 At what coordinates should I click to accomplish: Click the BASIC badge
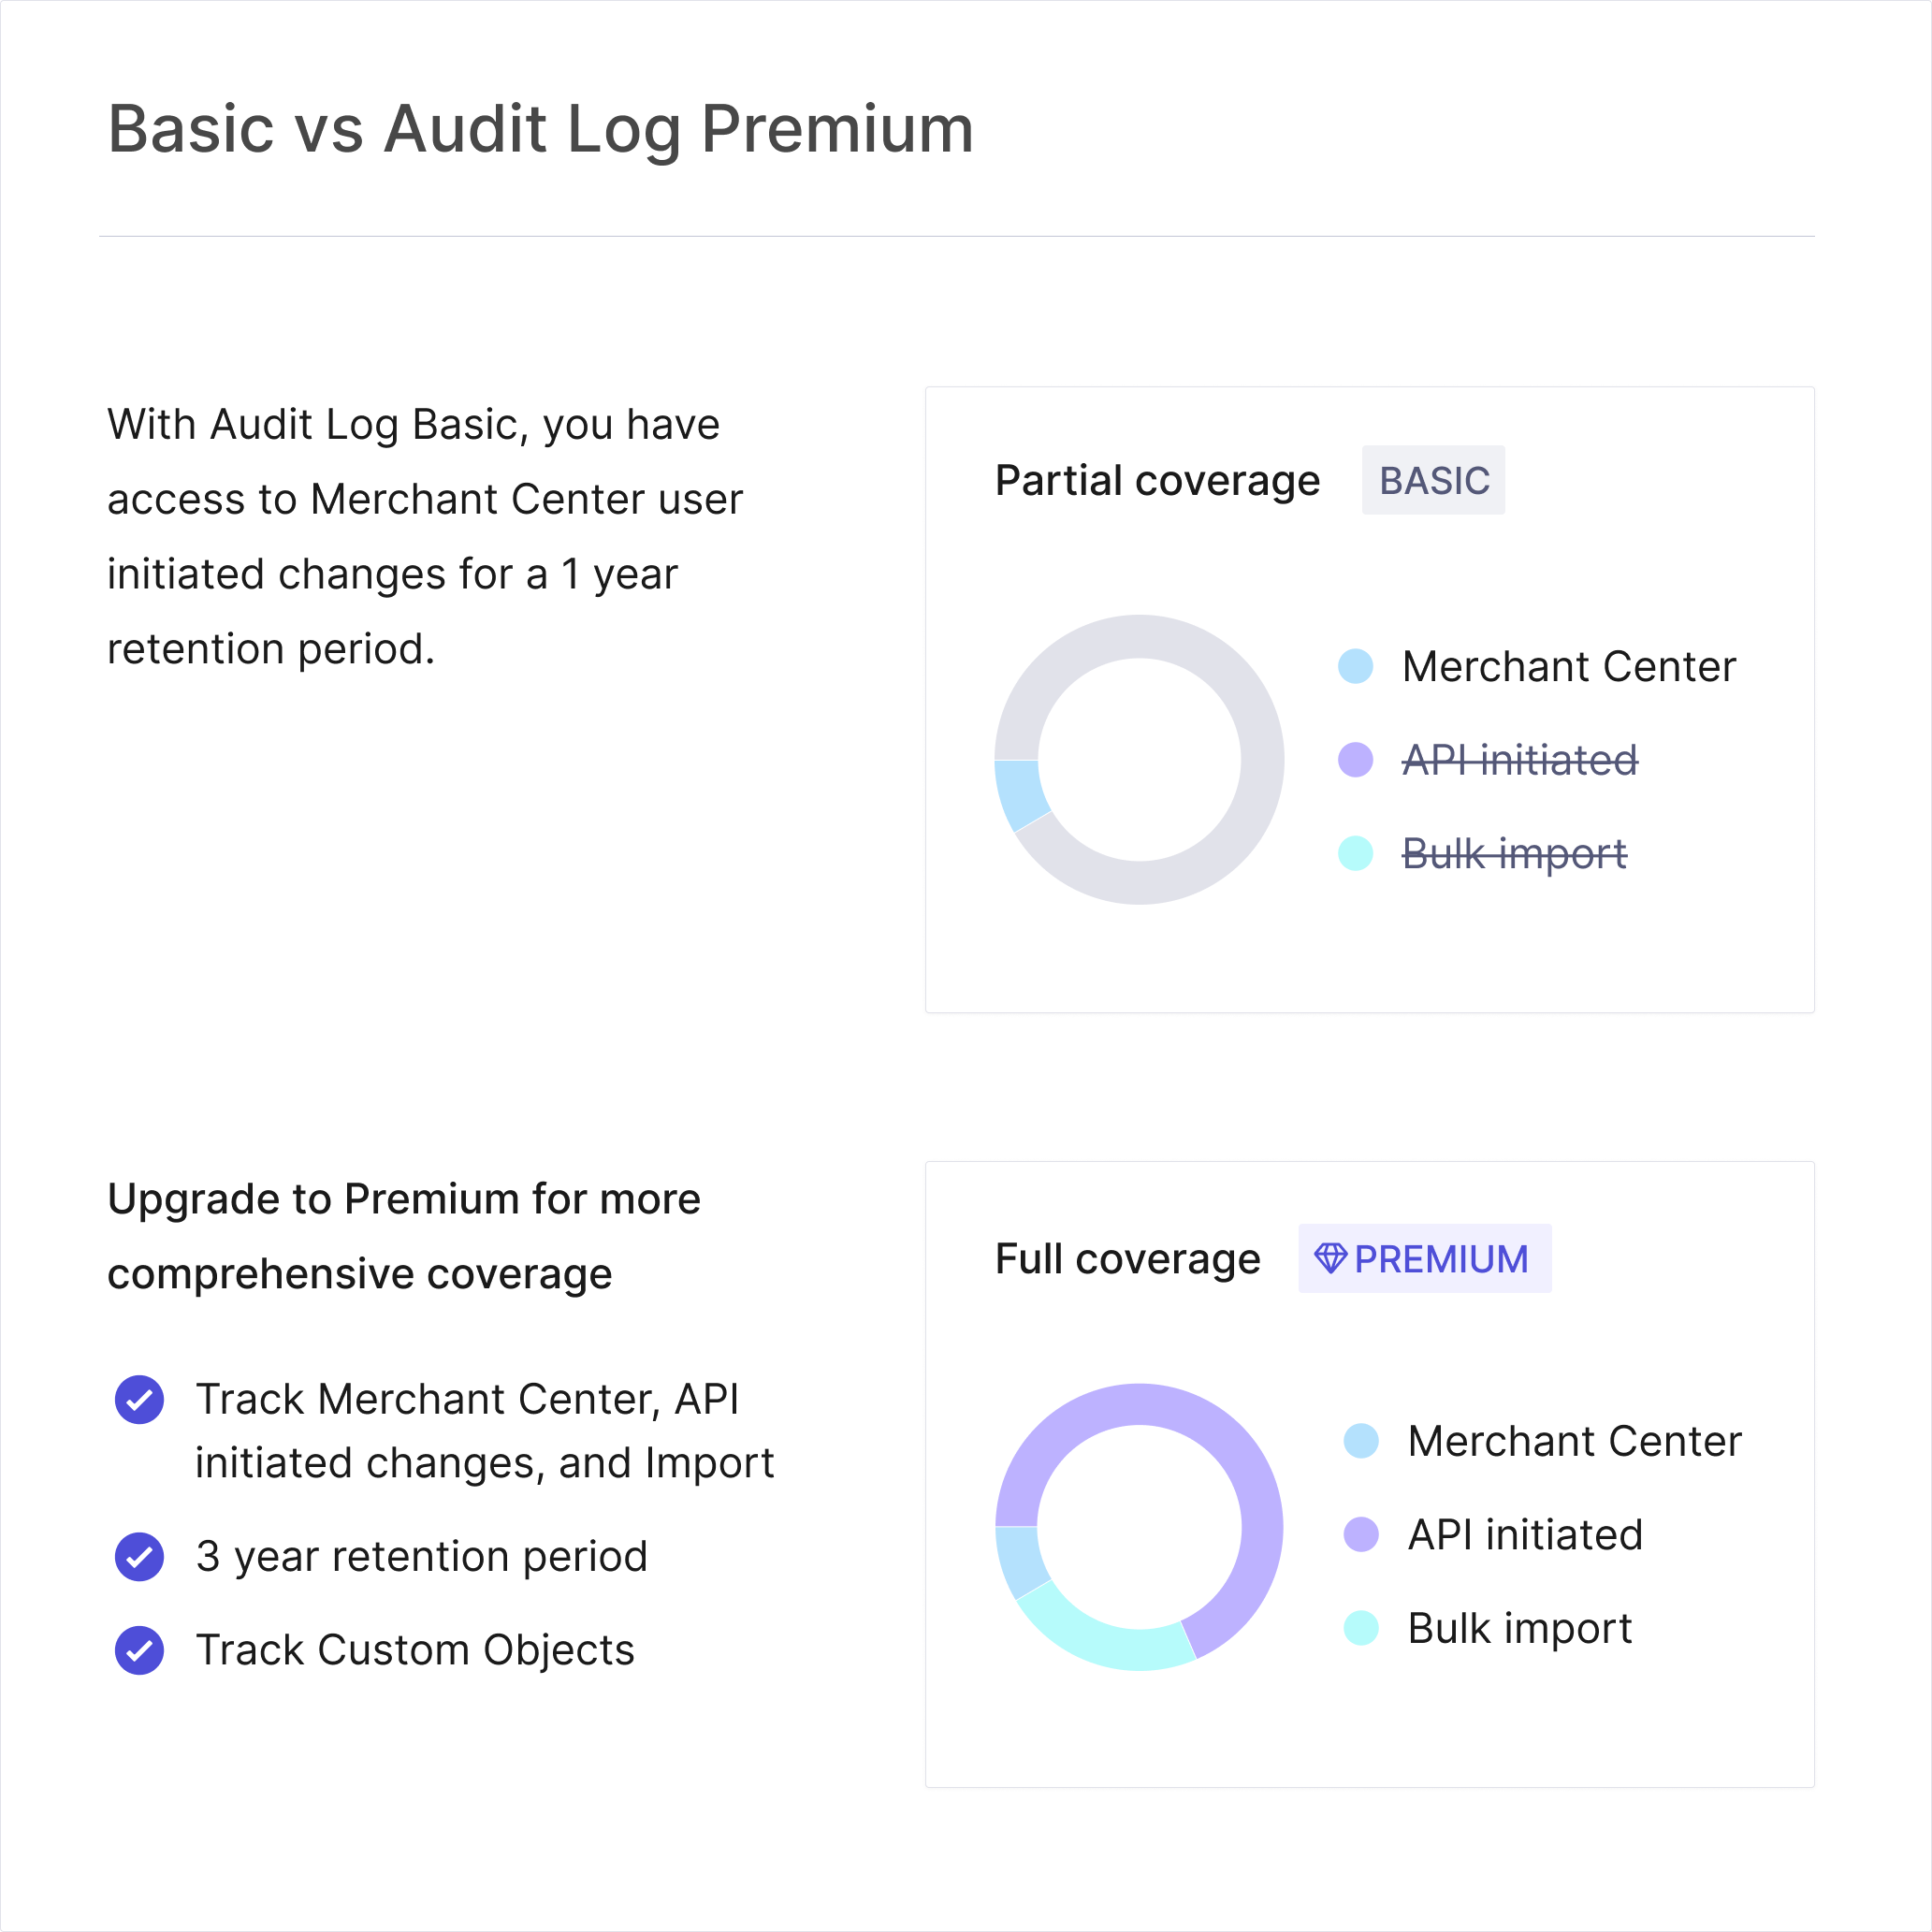point(1433,481)
